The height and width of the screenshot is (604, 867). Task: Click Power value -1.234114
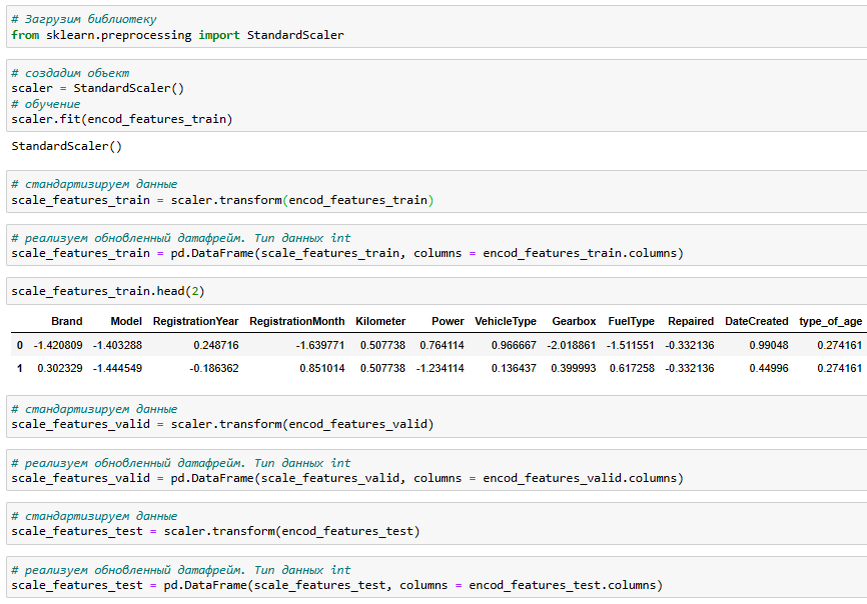click(440, 368)
